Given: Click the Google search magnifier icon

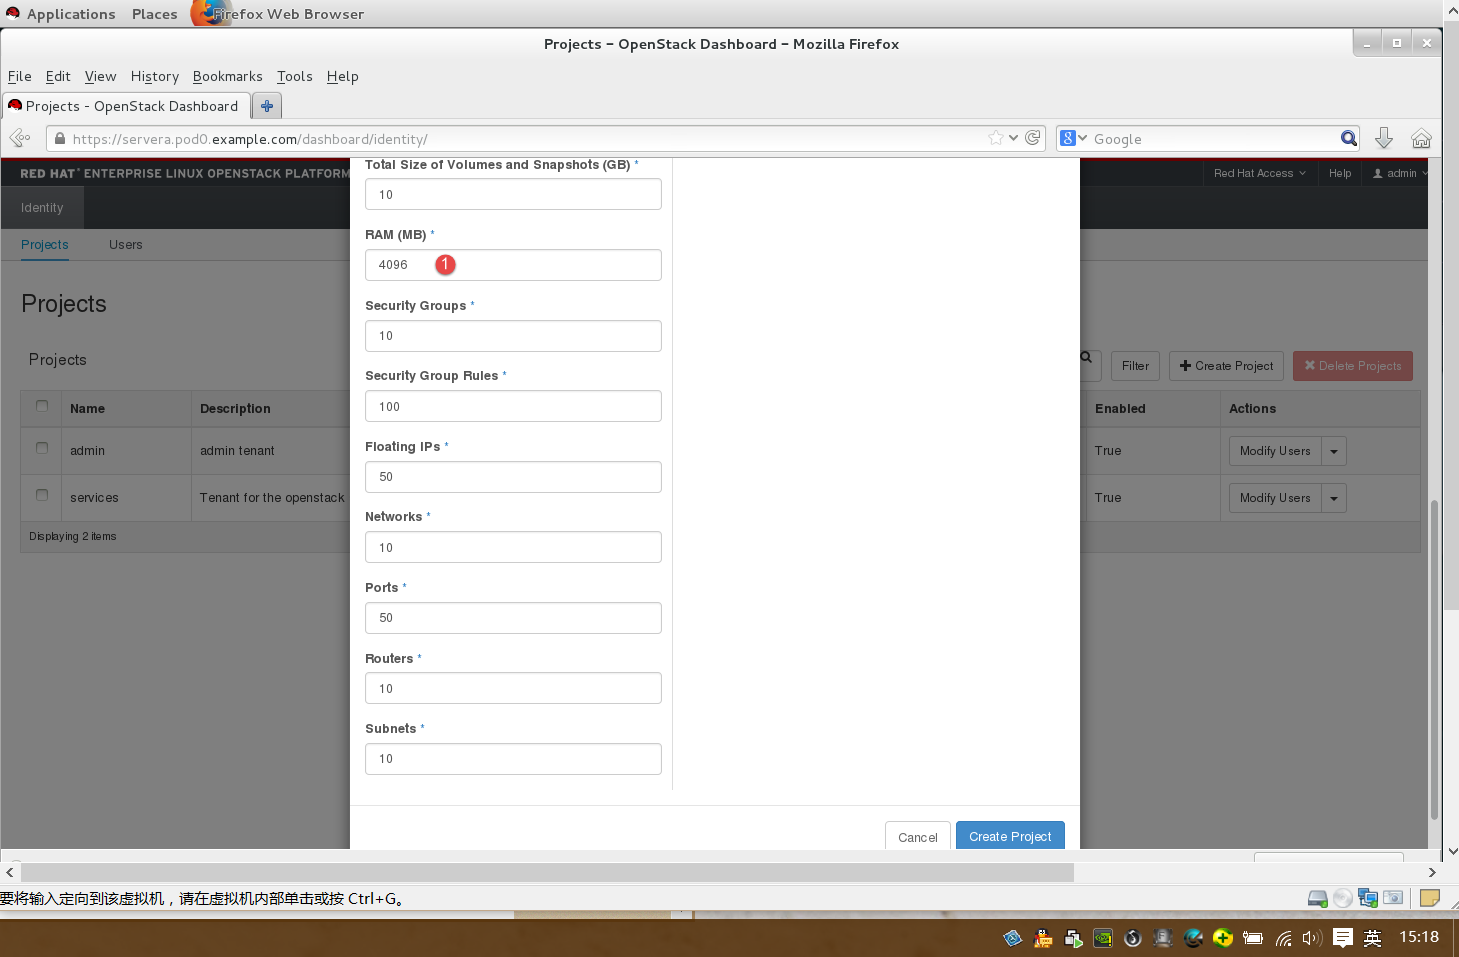Looking at the screenshot, I should [x=1348, y=138].
